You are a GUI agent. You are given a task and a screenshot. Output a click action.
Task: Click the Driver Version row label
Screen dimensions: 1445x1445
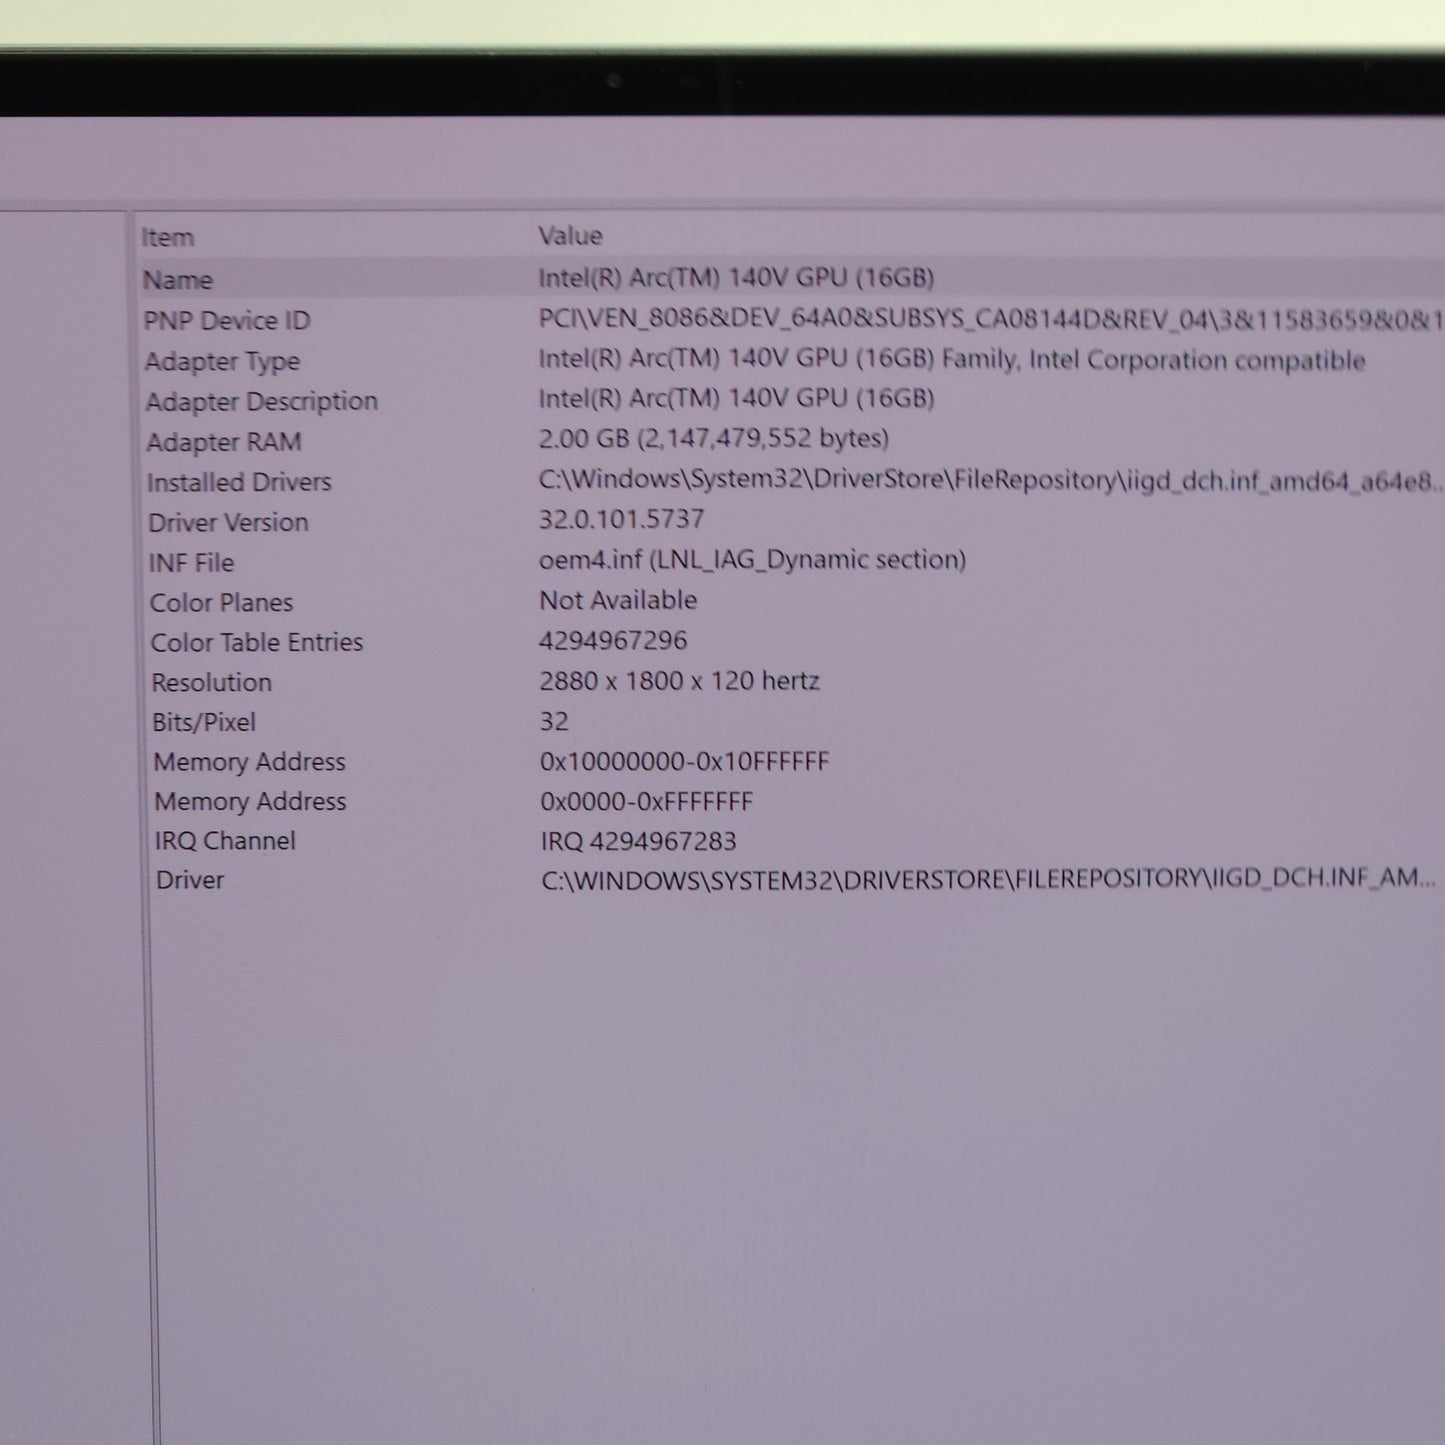[x=228, y=523]
